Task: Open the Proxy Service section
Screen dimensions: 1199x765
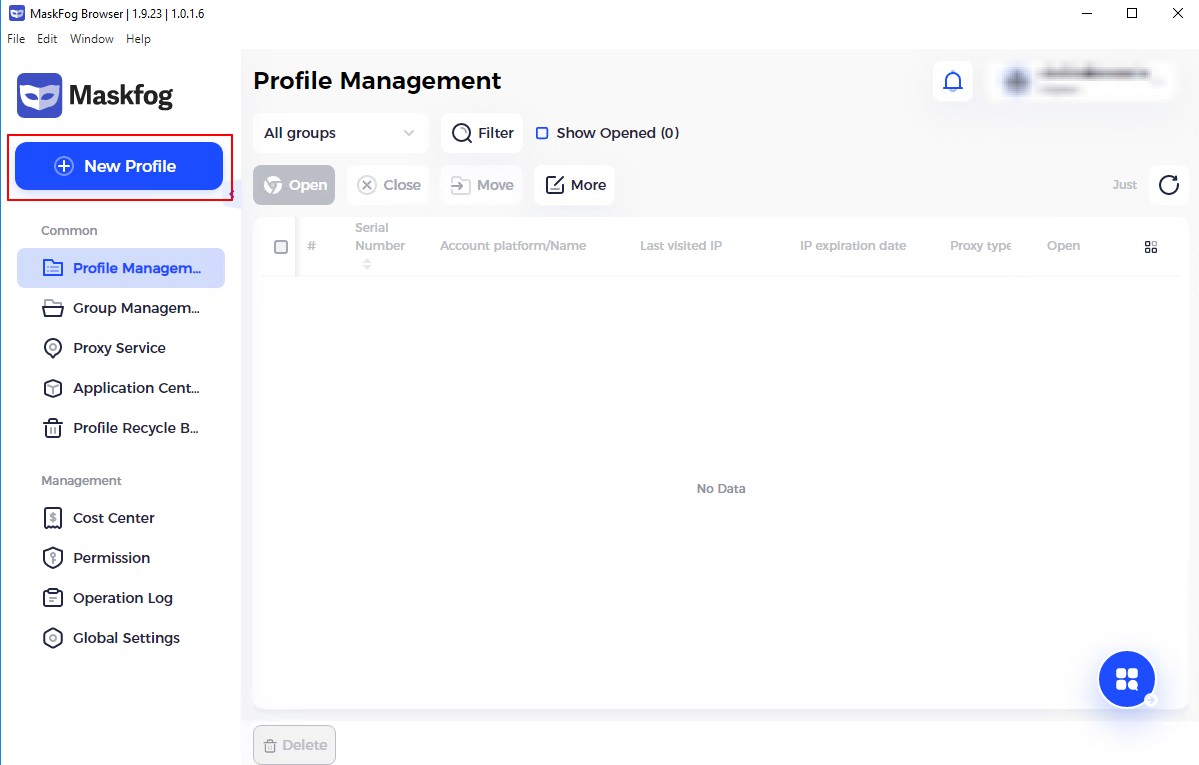Action: click(121, 348)
